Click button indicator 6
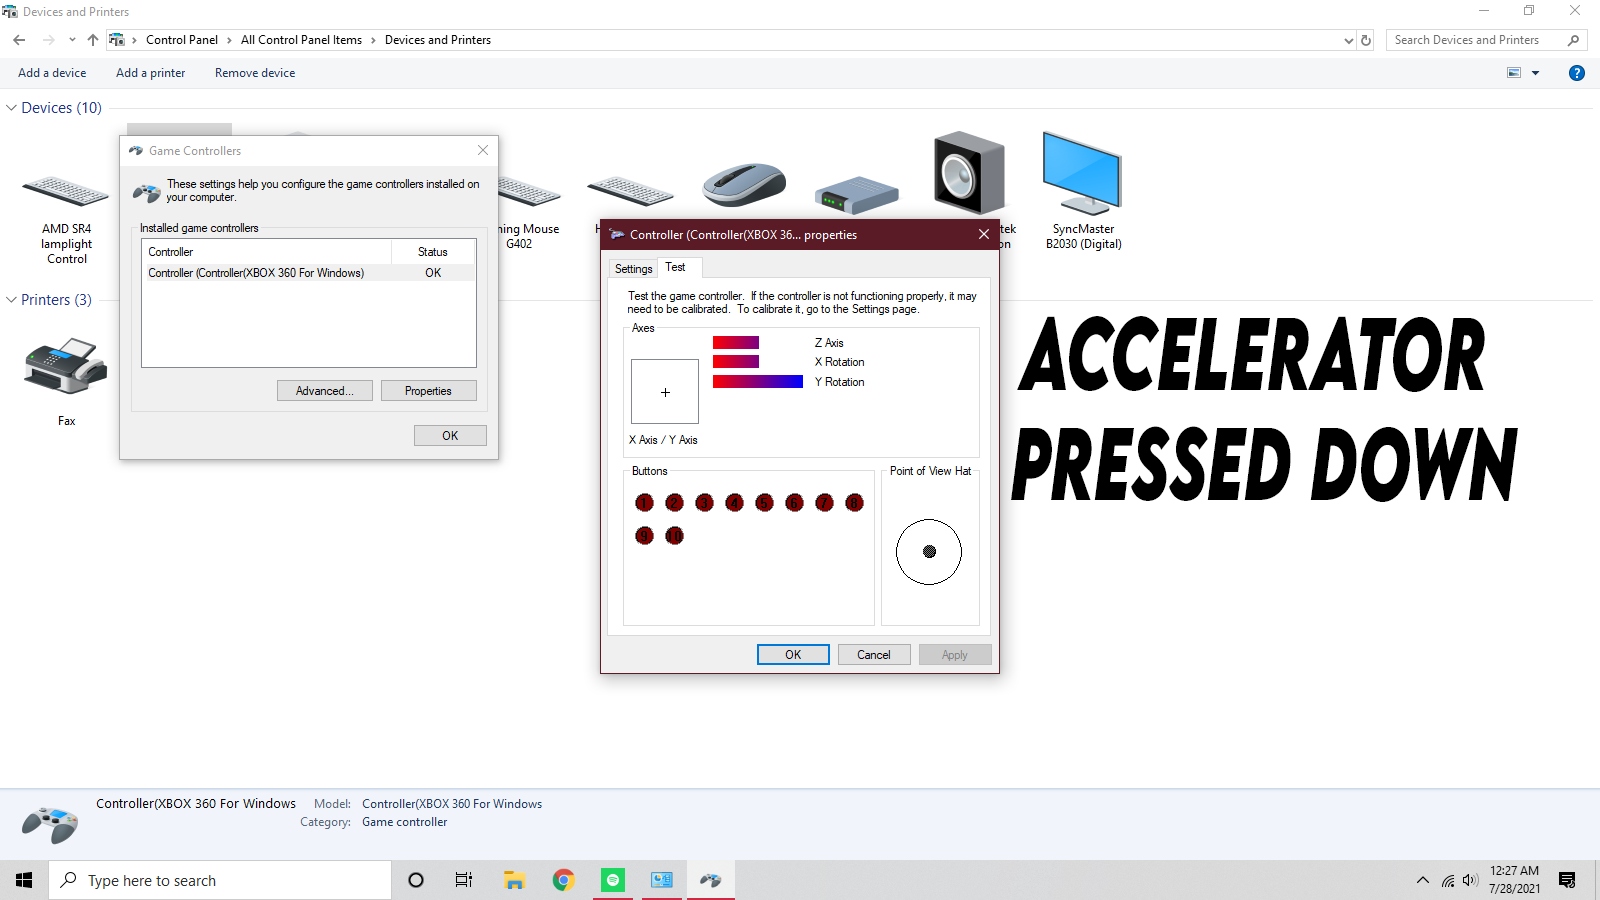The width and height of the screenshot is (1600, 900). tap(794, 502)
